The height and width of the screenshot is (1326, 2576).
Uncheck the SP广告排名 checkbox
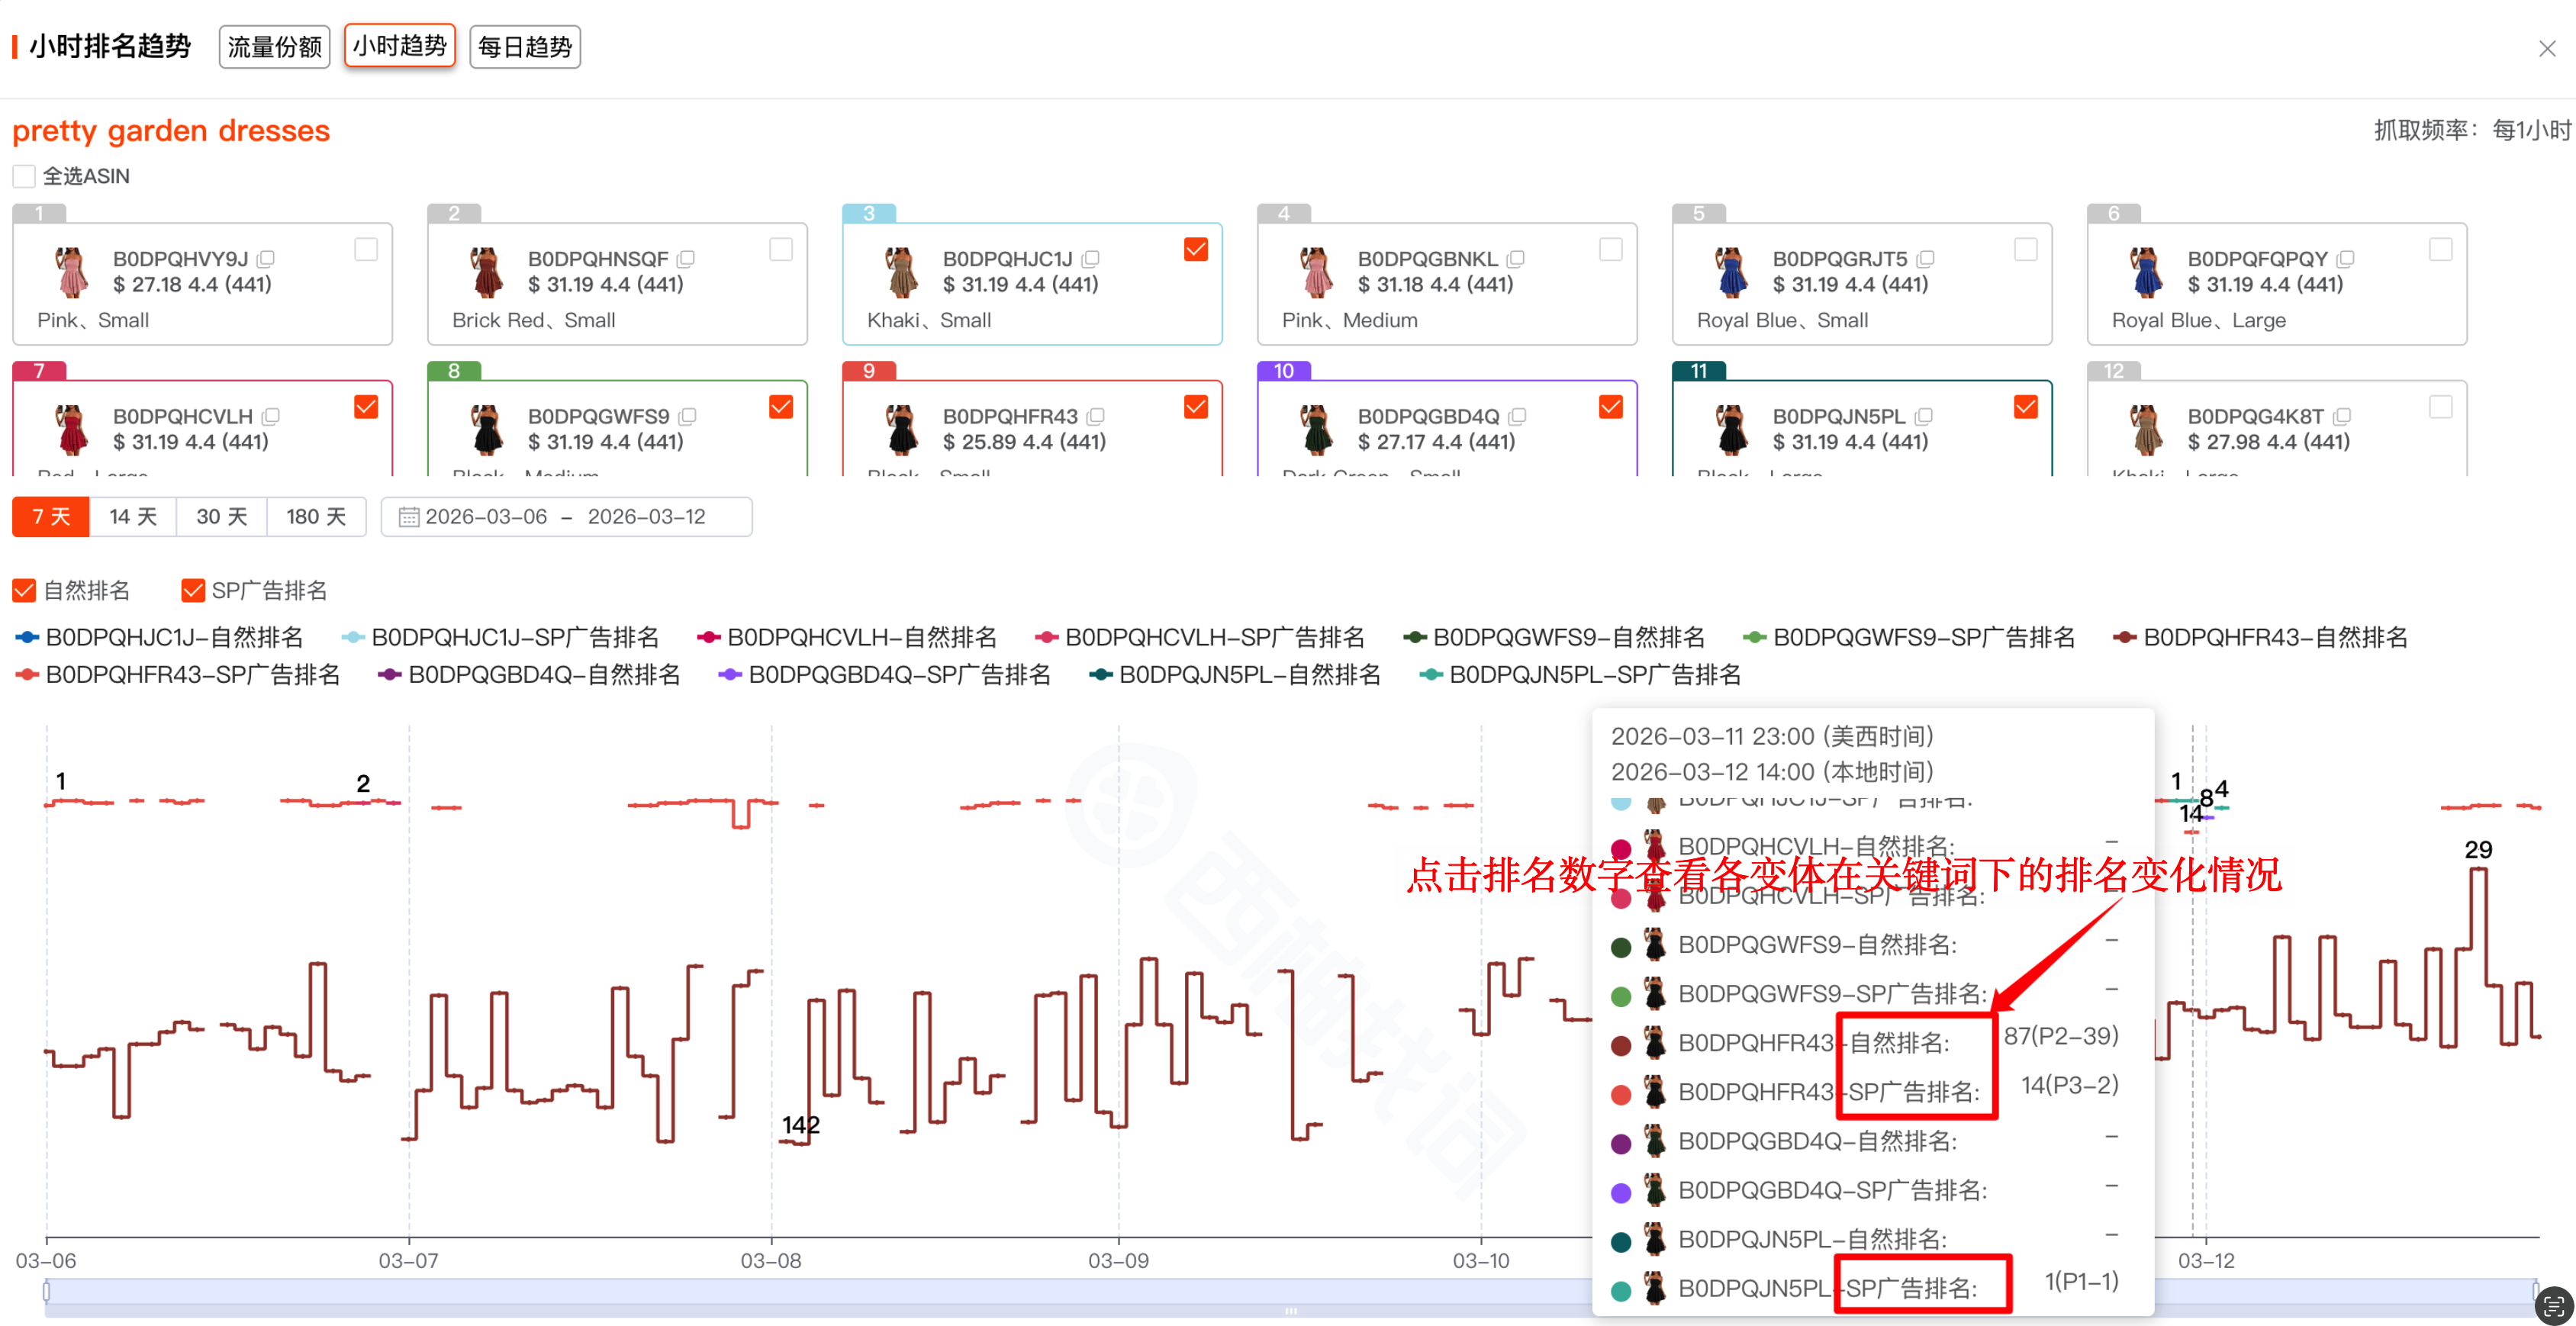[x=192, y=591]
